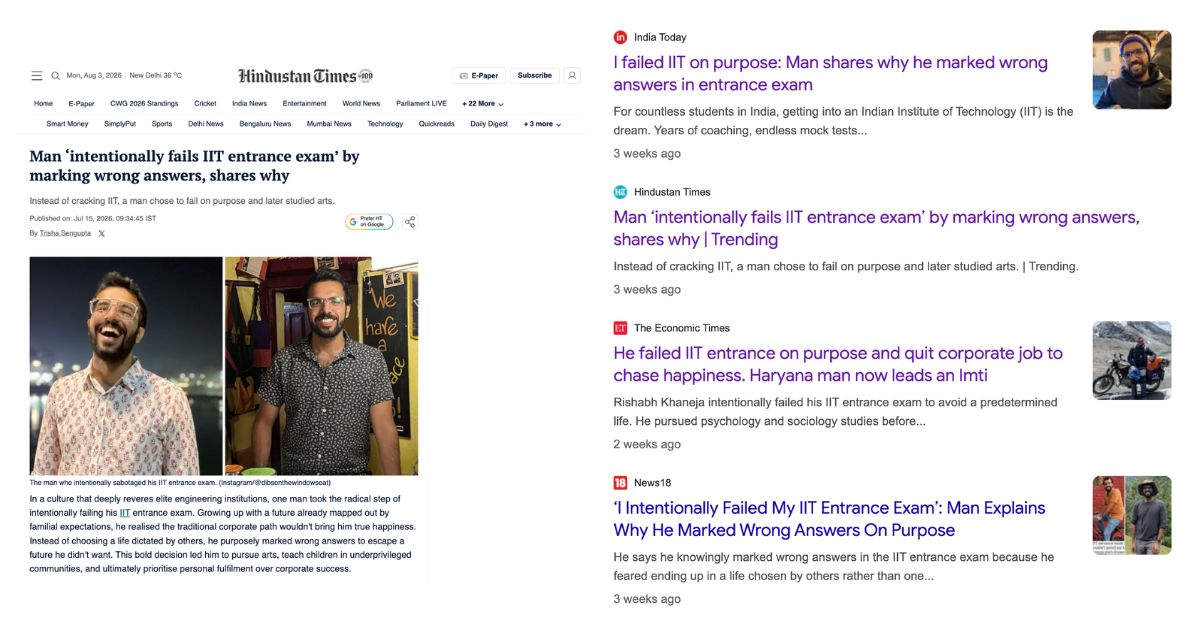Expand the +22 More dropdown
This screenshot has width=1200, height=630.
tap(483, 103)
